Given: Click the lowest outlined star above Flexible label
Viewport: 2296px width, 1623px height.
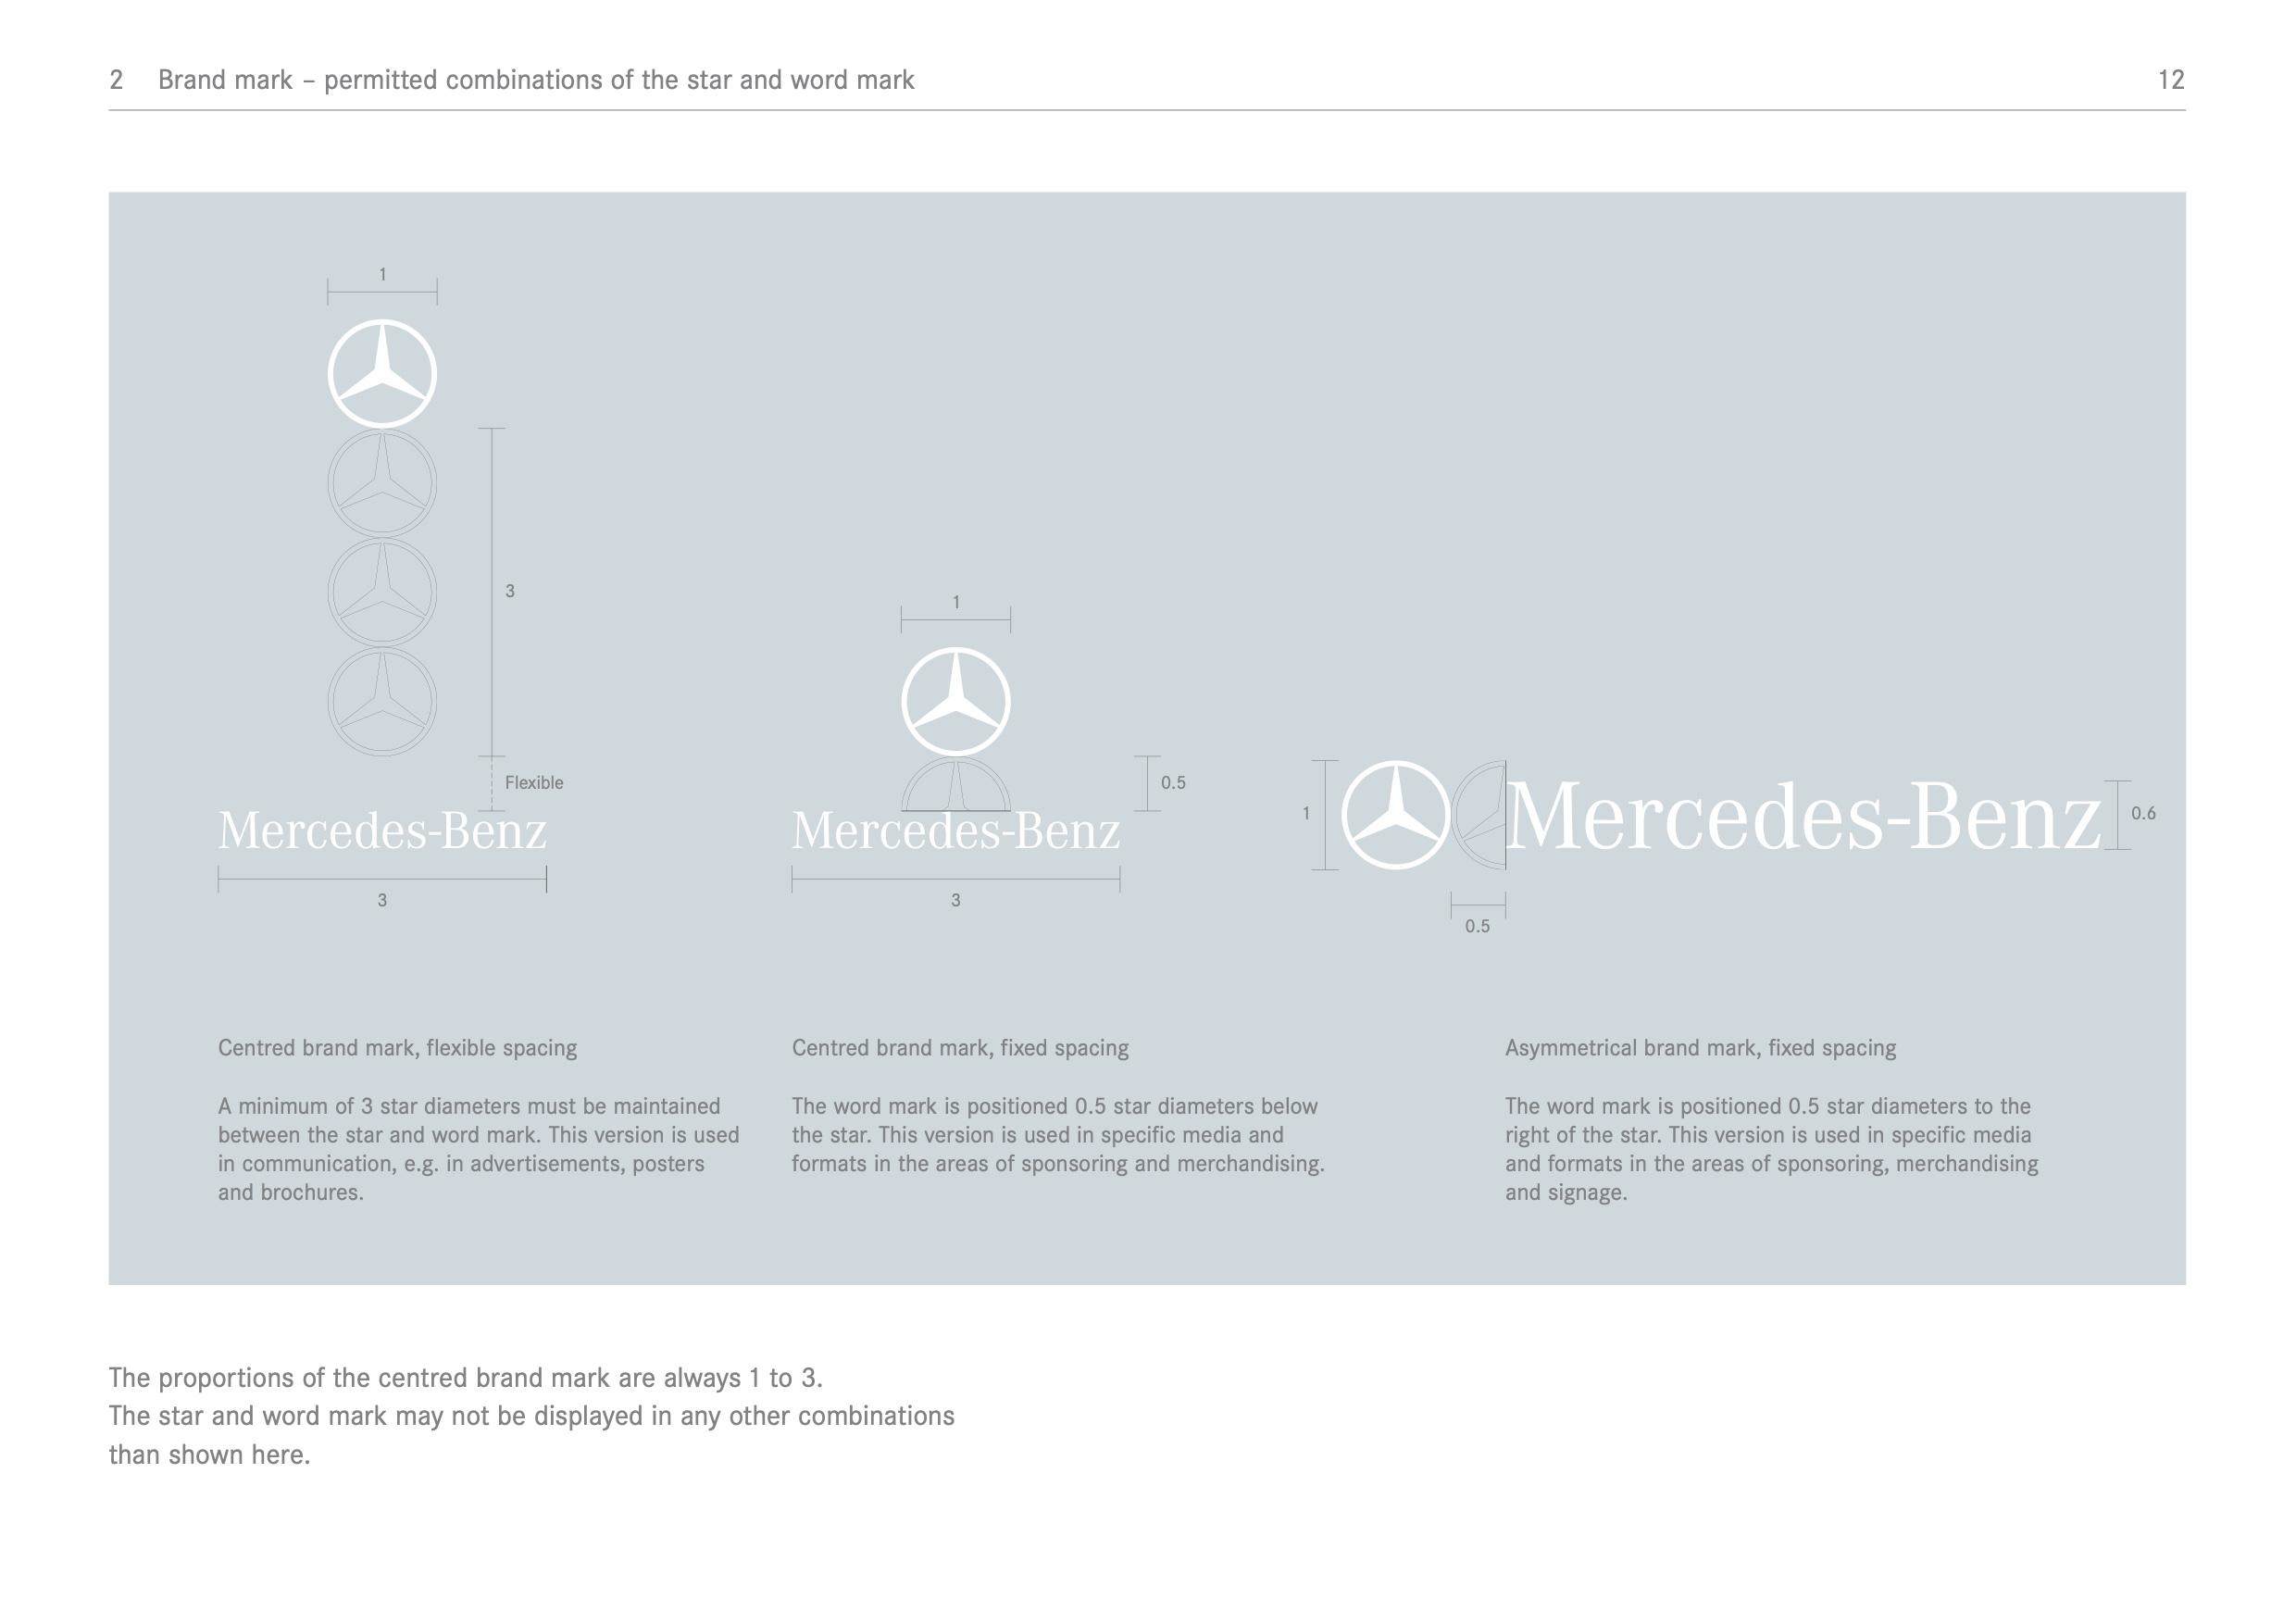Looking at the screenshot, I should click(x=382, y=702).
